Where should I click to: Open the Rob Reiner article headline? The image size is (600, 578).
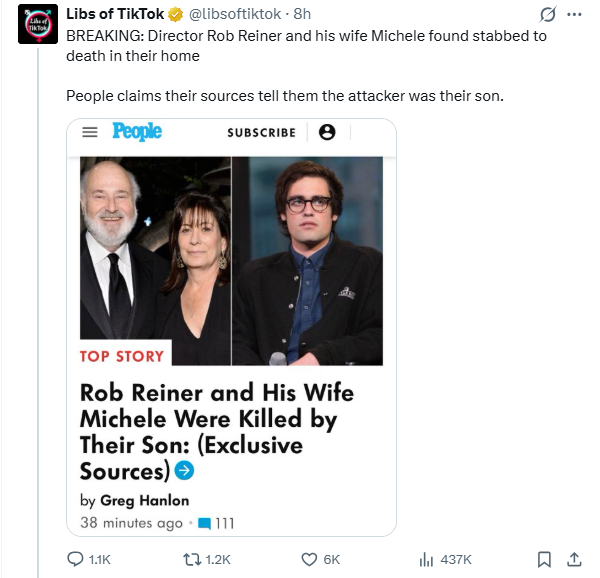(216, 430)
